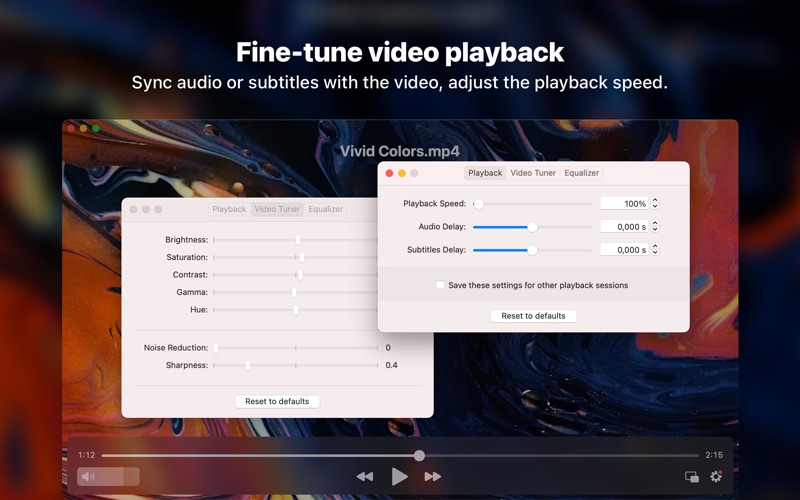Select the Playback tab in front window

(x=485, y=173)
